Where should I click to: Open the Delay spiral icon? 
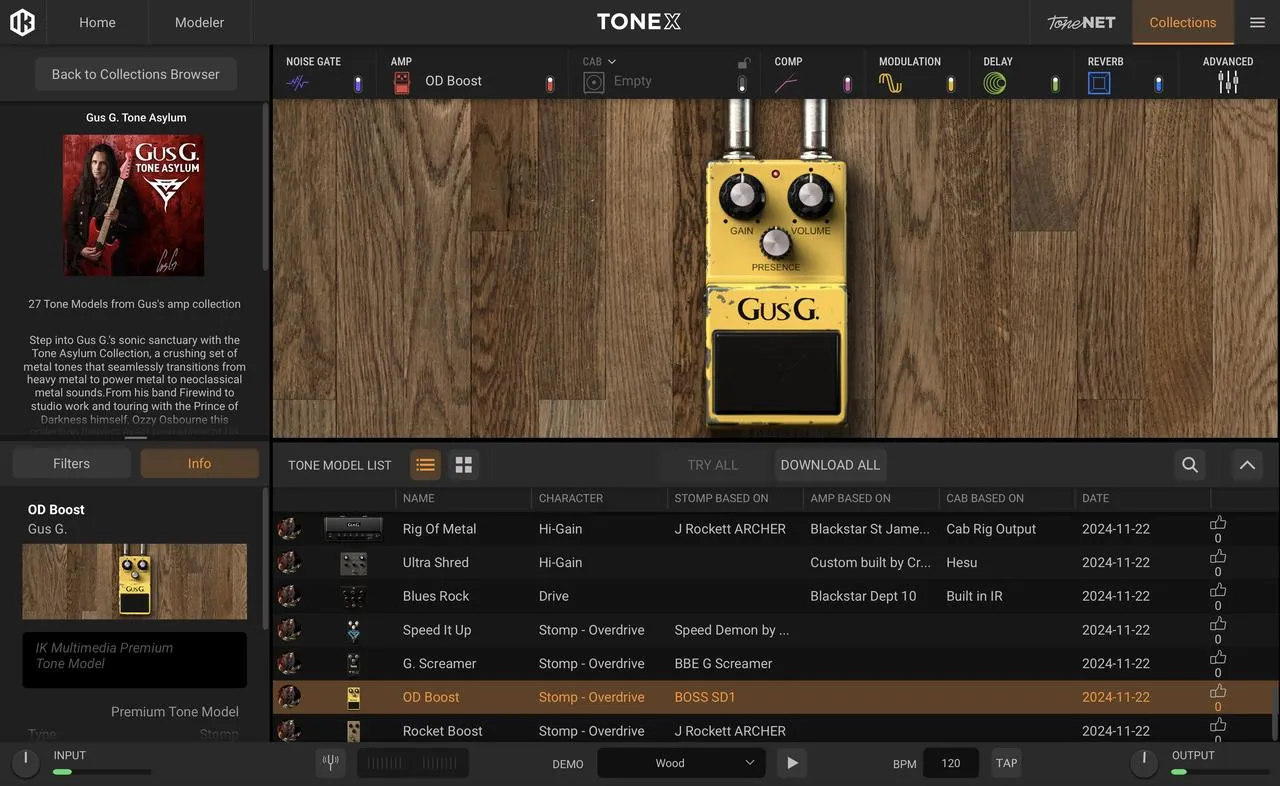pyautogui.click(x=995, y=83)
